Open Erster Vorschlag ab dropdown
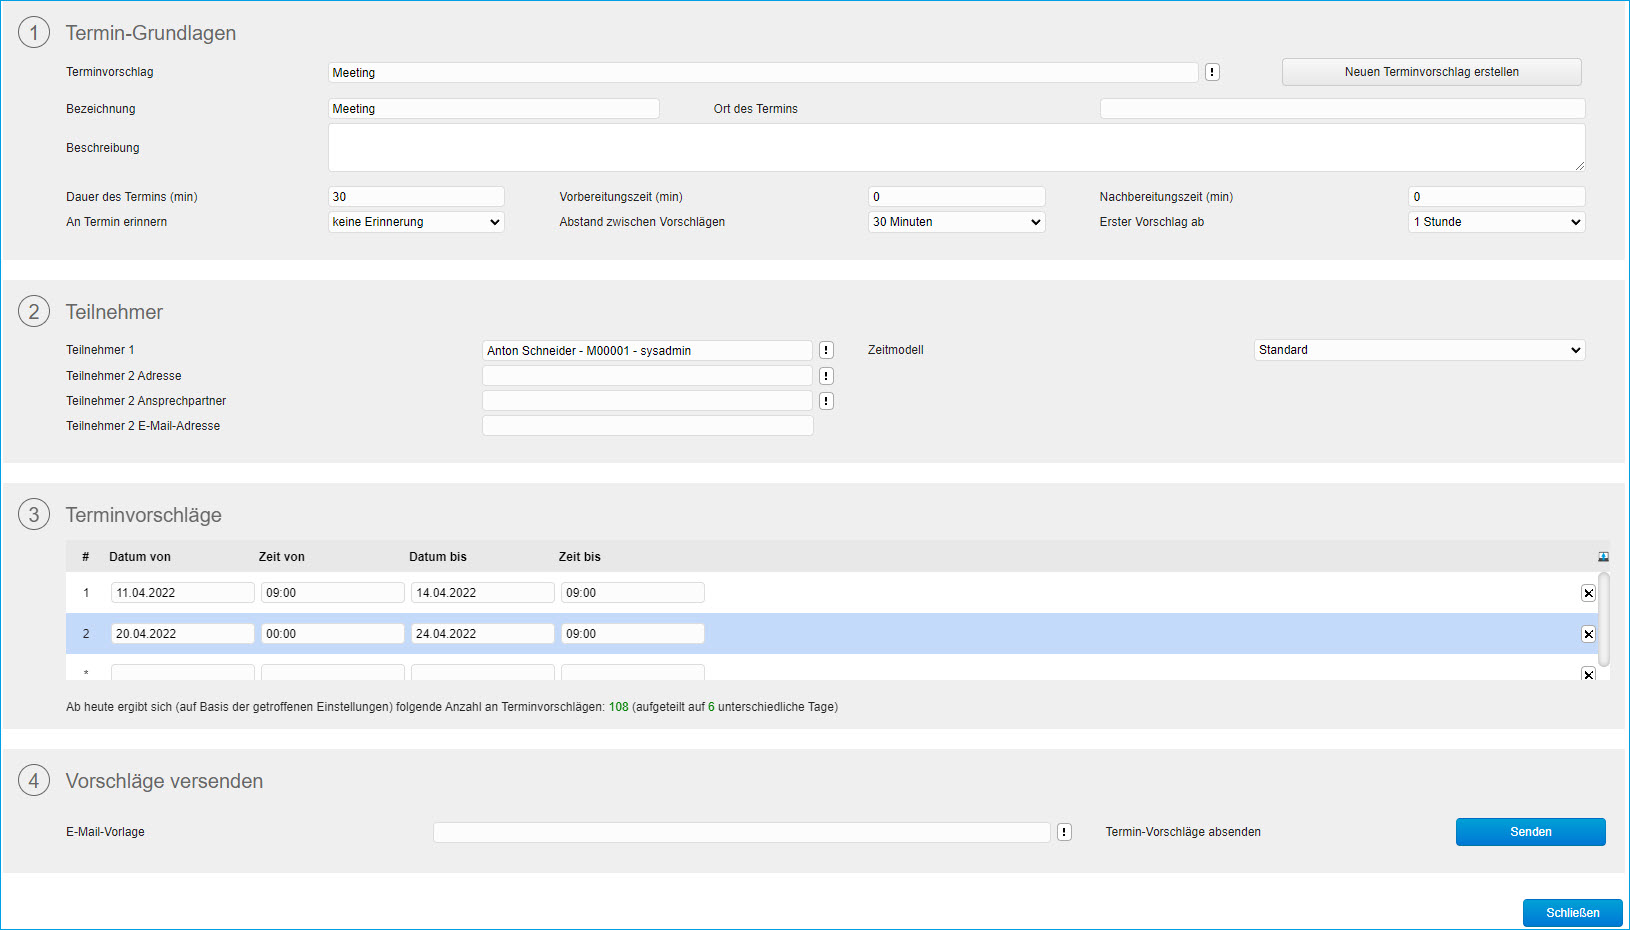Viewport: 1630px width, 930px height. tap(1497, 222)
